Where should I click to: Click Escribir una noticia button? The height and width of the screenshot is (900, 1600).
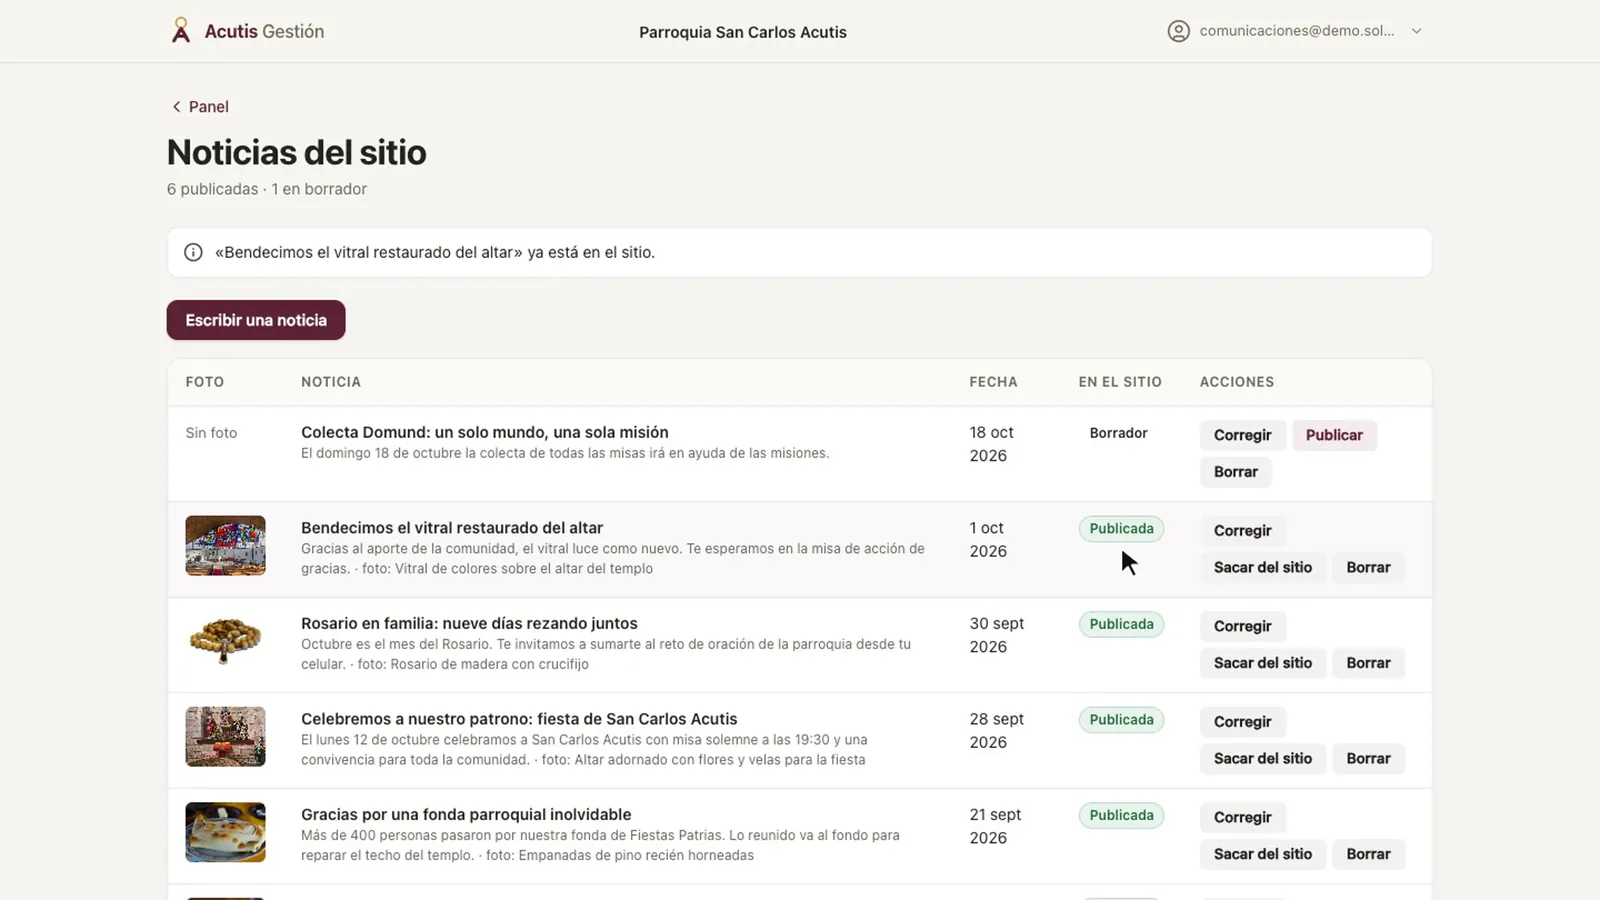coord(256,320)
